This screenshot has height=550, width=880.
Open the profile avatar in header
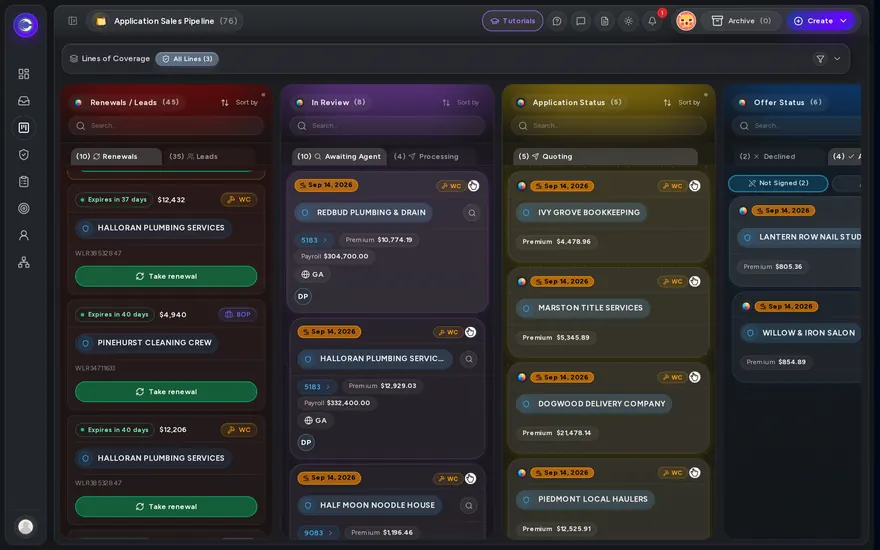[x=686, y=21]
